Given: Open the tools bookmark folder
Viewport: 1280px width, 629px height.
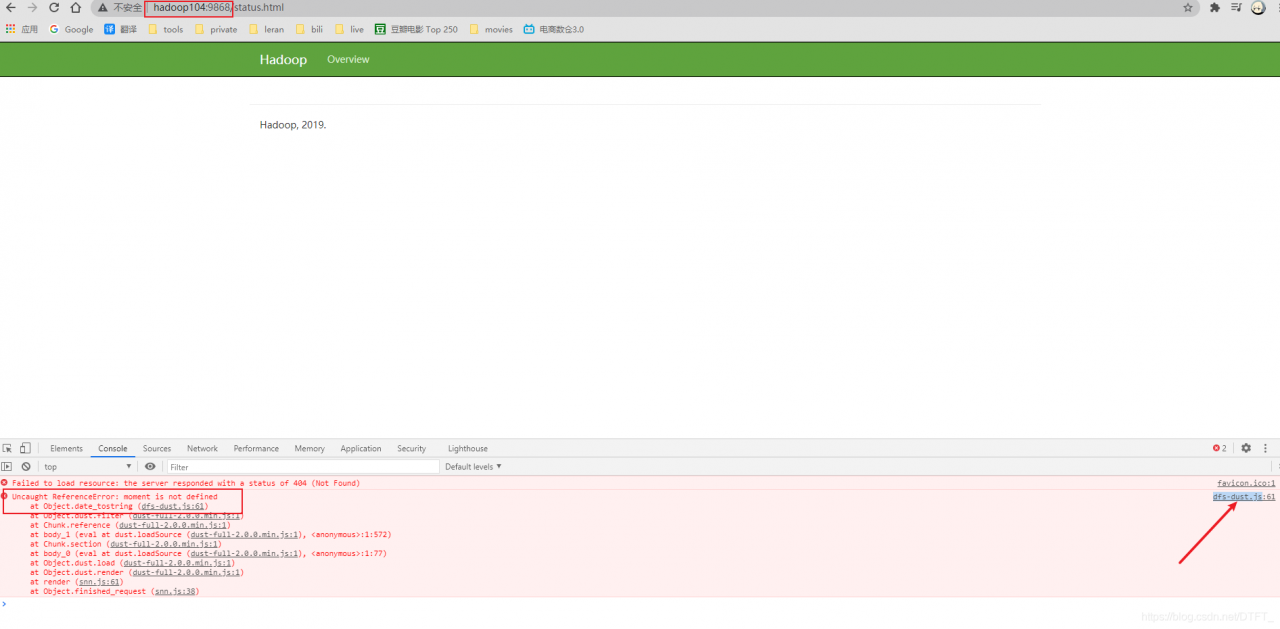Looking at the screenshot, I should point(166,29).
